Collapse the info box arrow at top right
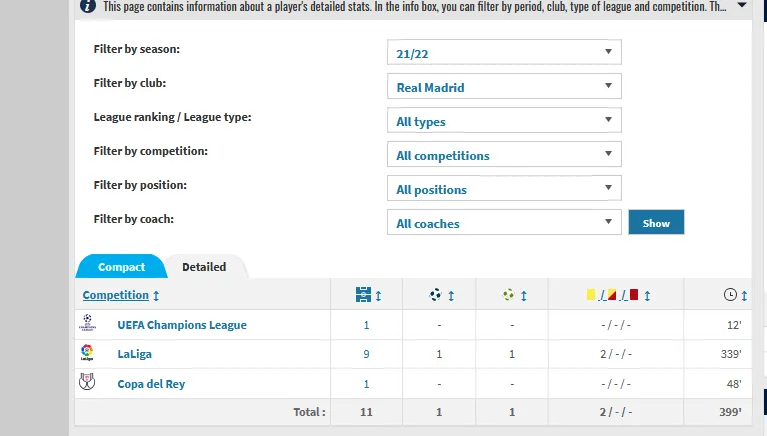 pyautogui.click(x=742, y=5)
